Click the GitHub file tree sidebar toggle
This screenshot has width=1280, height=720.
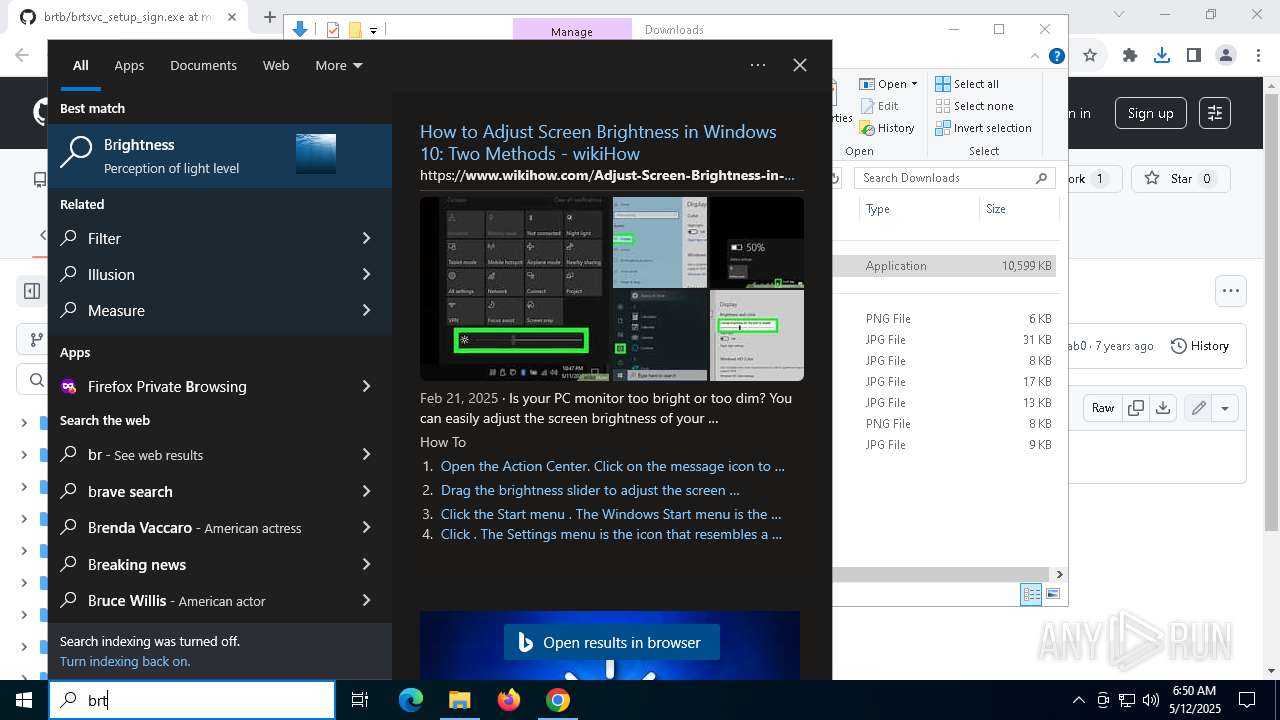(x=32, y=291)
